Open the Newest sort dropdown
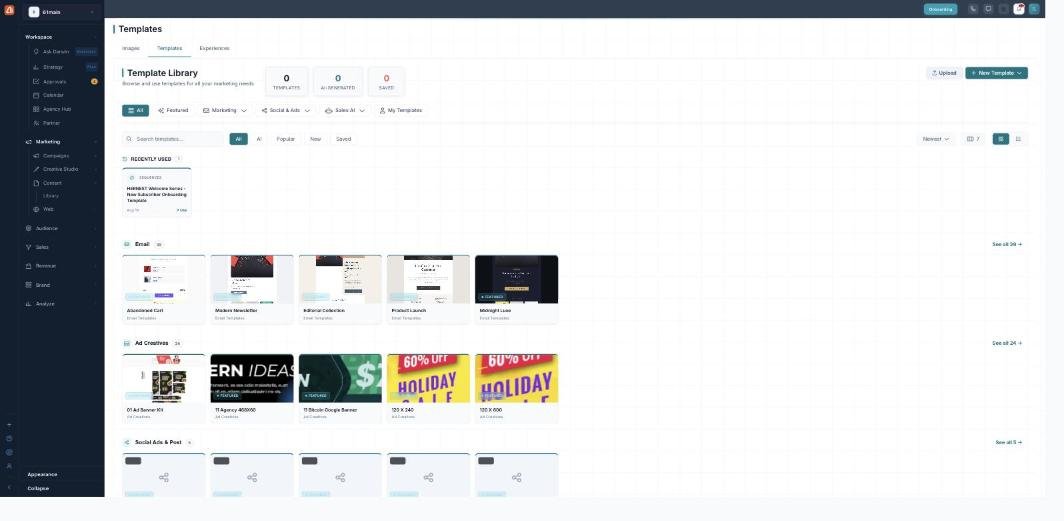This screenshot has width=1064, height=521. (936, 139)
